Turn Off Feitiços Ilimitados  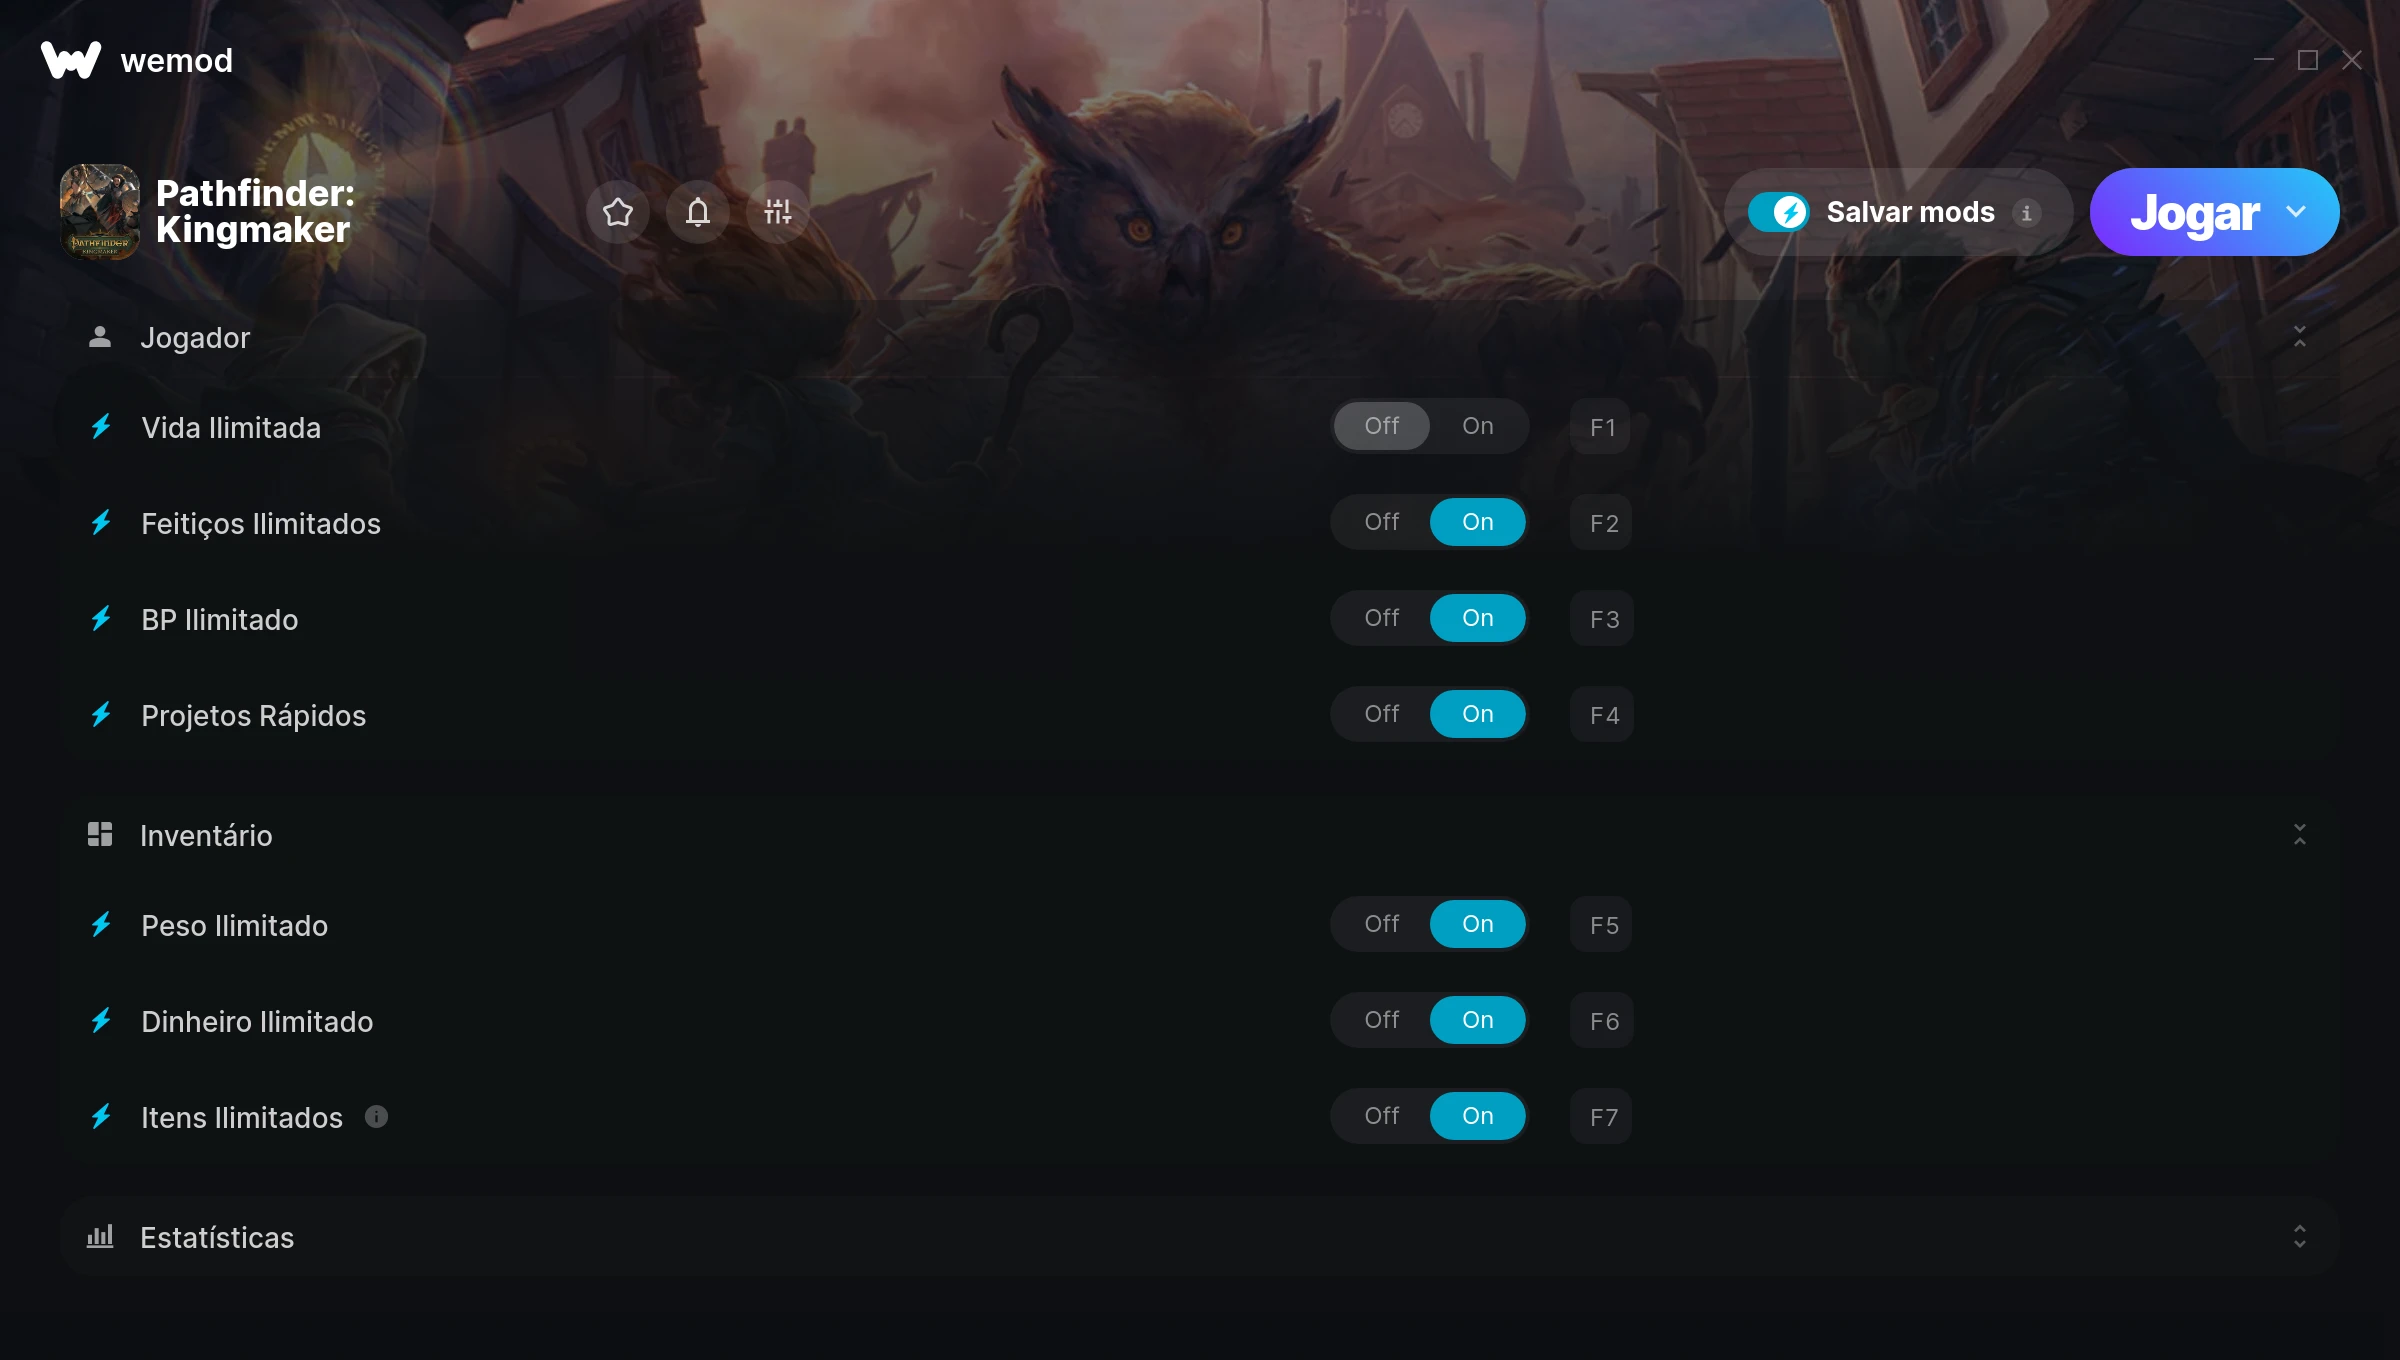pyautogui.click(x=1382, y=522)
